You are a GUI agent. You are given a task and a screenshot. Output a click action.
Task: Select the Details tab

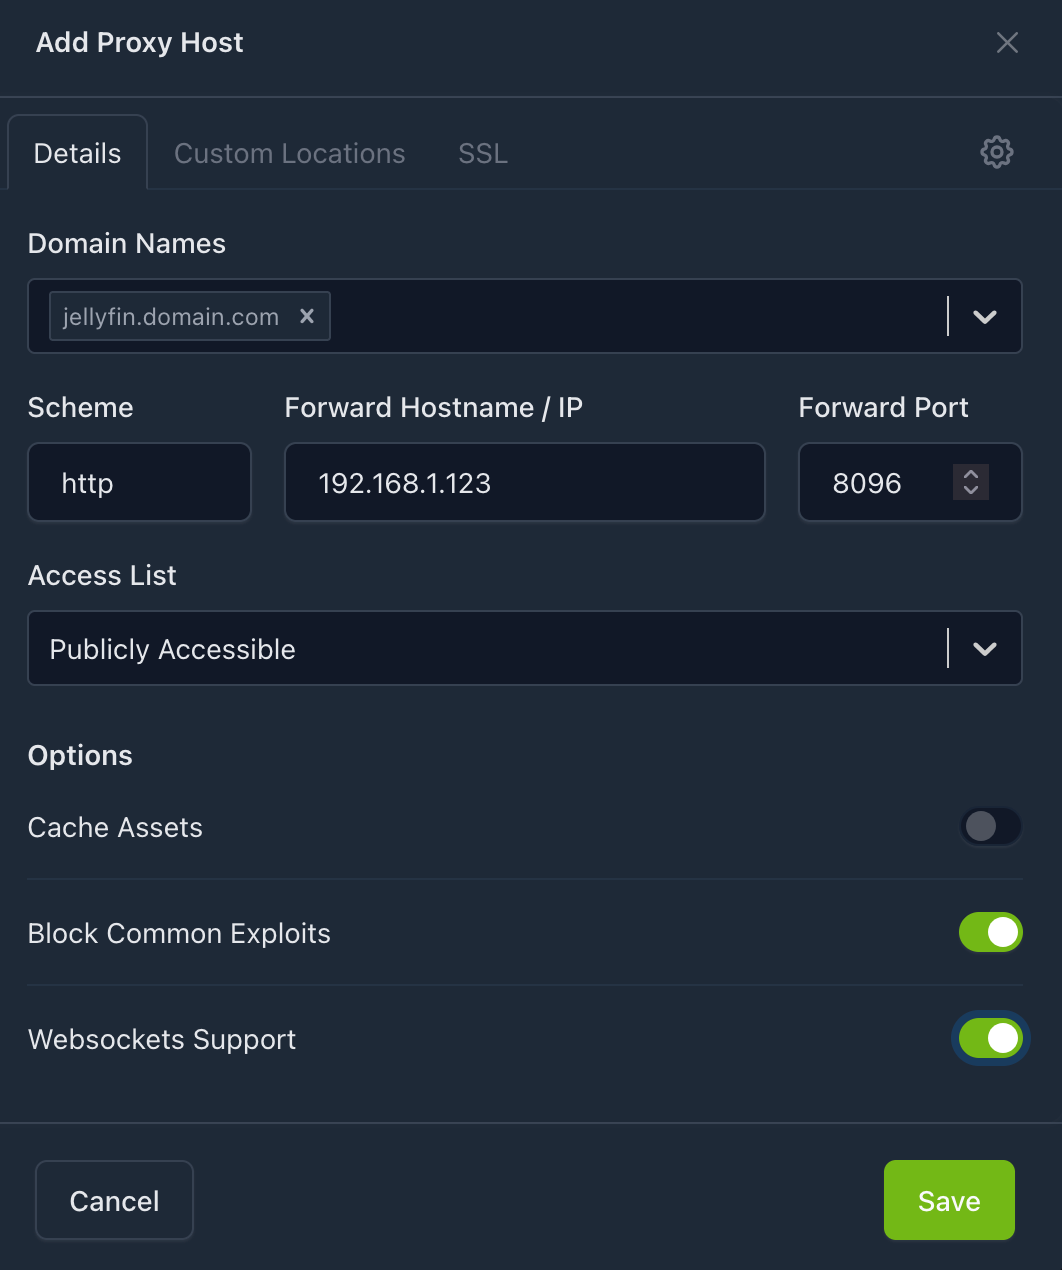(78, 154)
